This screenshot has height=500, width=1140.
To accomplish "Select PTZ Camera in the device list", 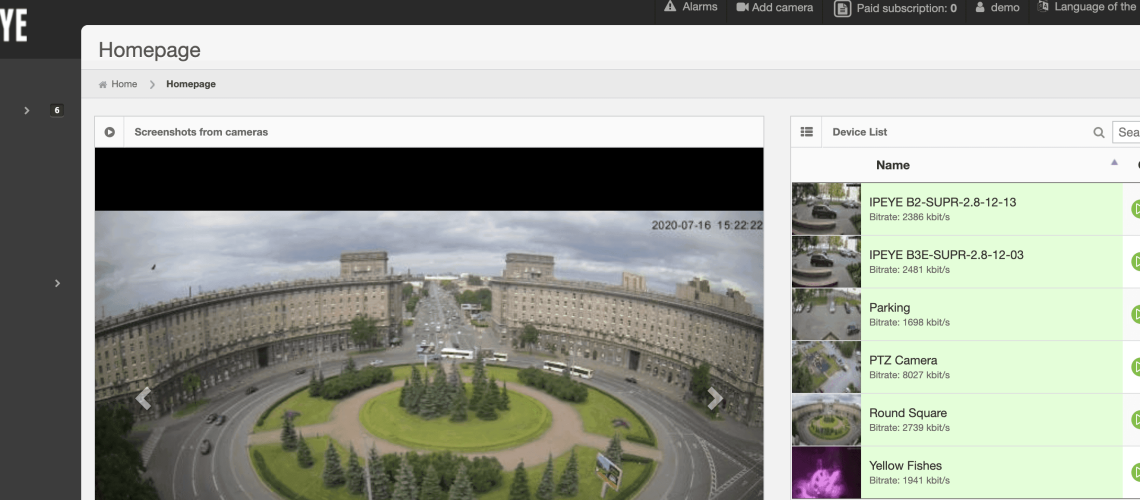I will (903, 360).
